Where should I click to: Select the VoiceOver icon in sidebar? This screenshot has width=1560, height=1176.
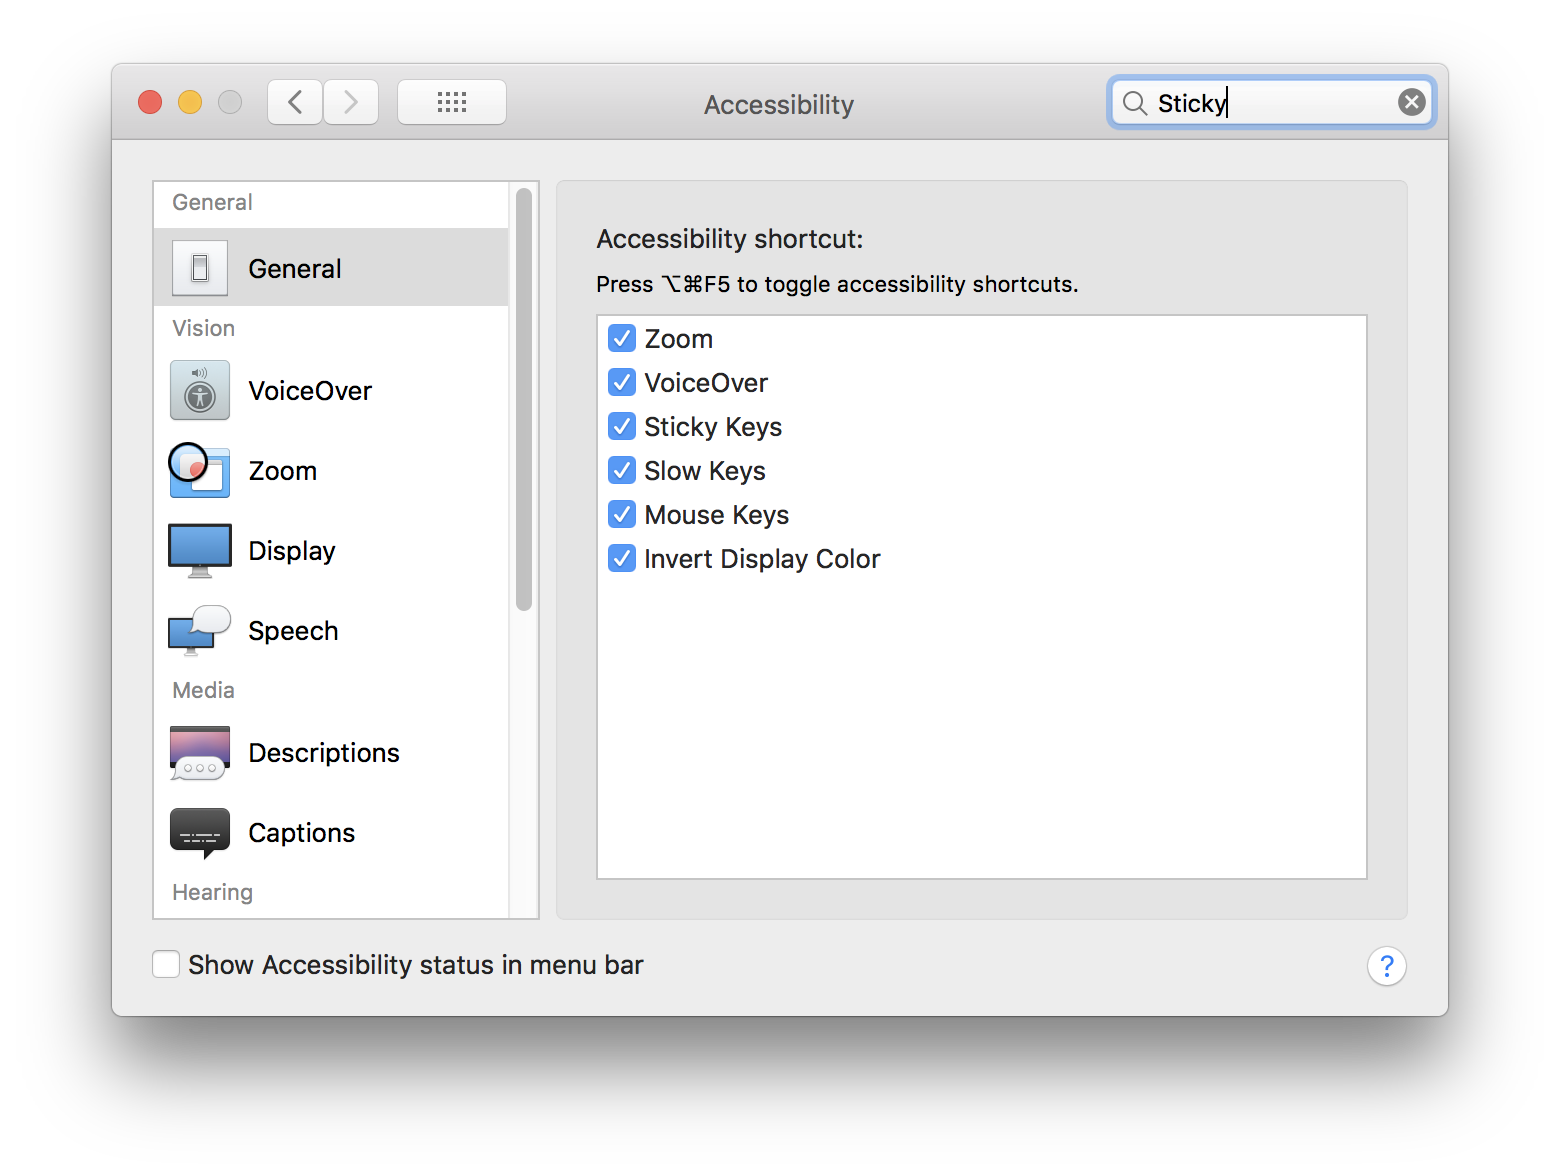point(200,390)
